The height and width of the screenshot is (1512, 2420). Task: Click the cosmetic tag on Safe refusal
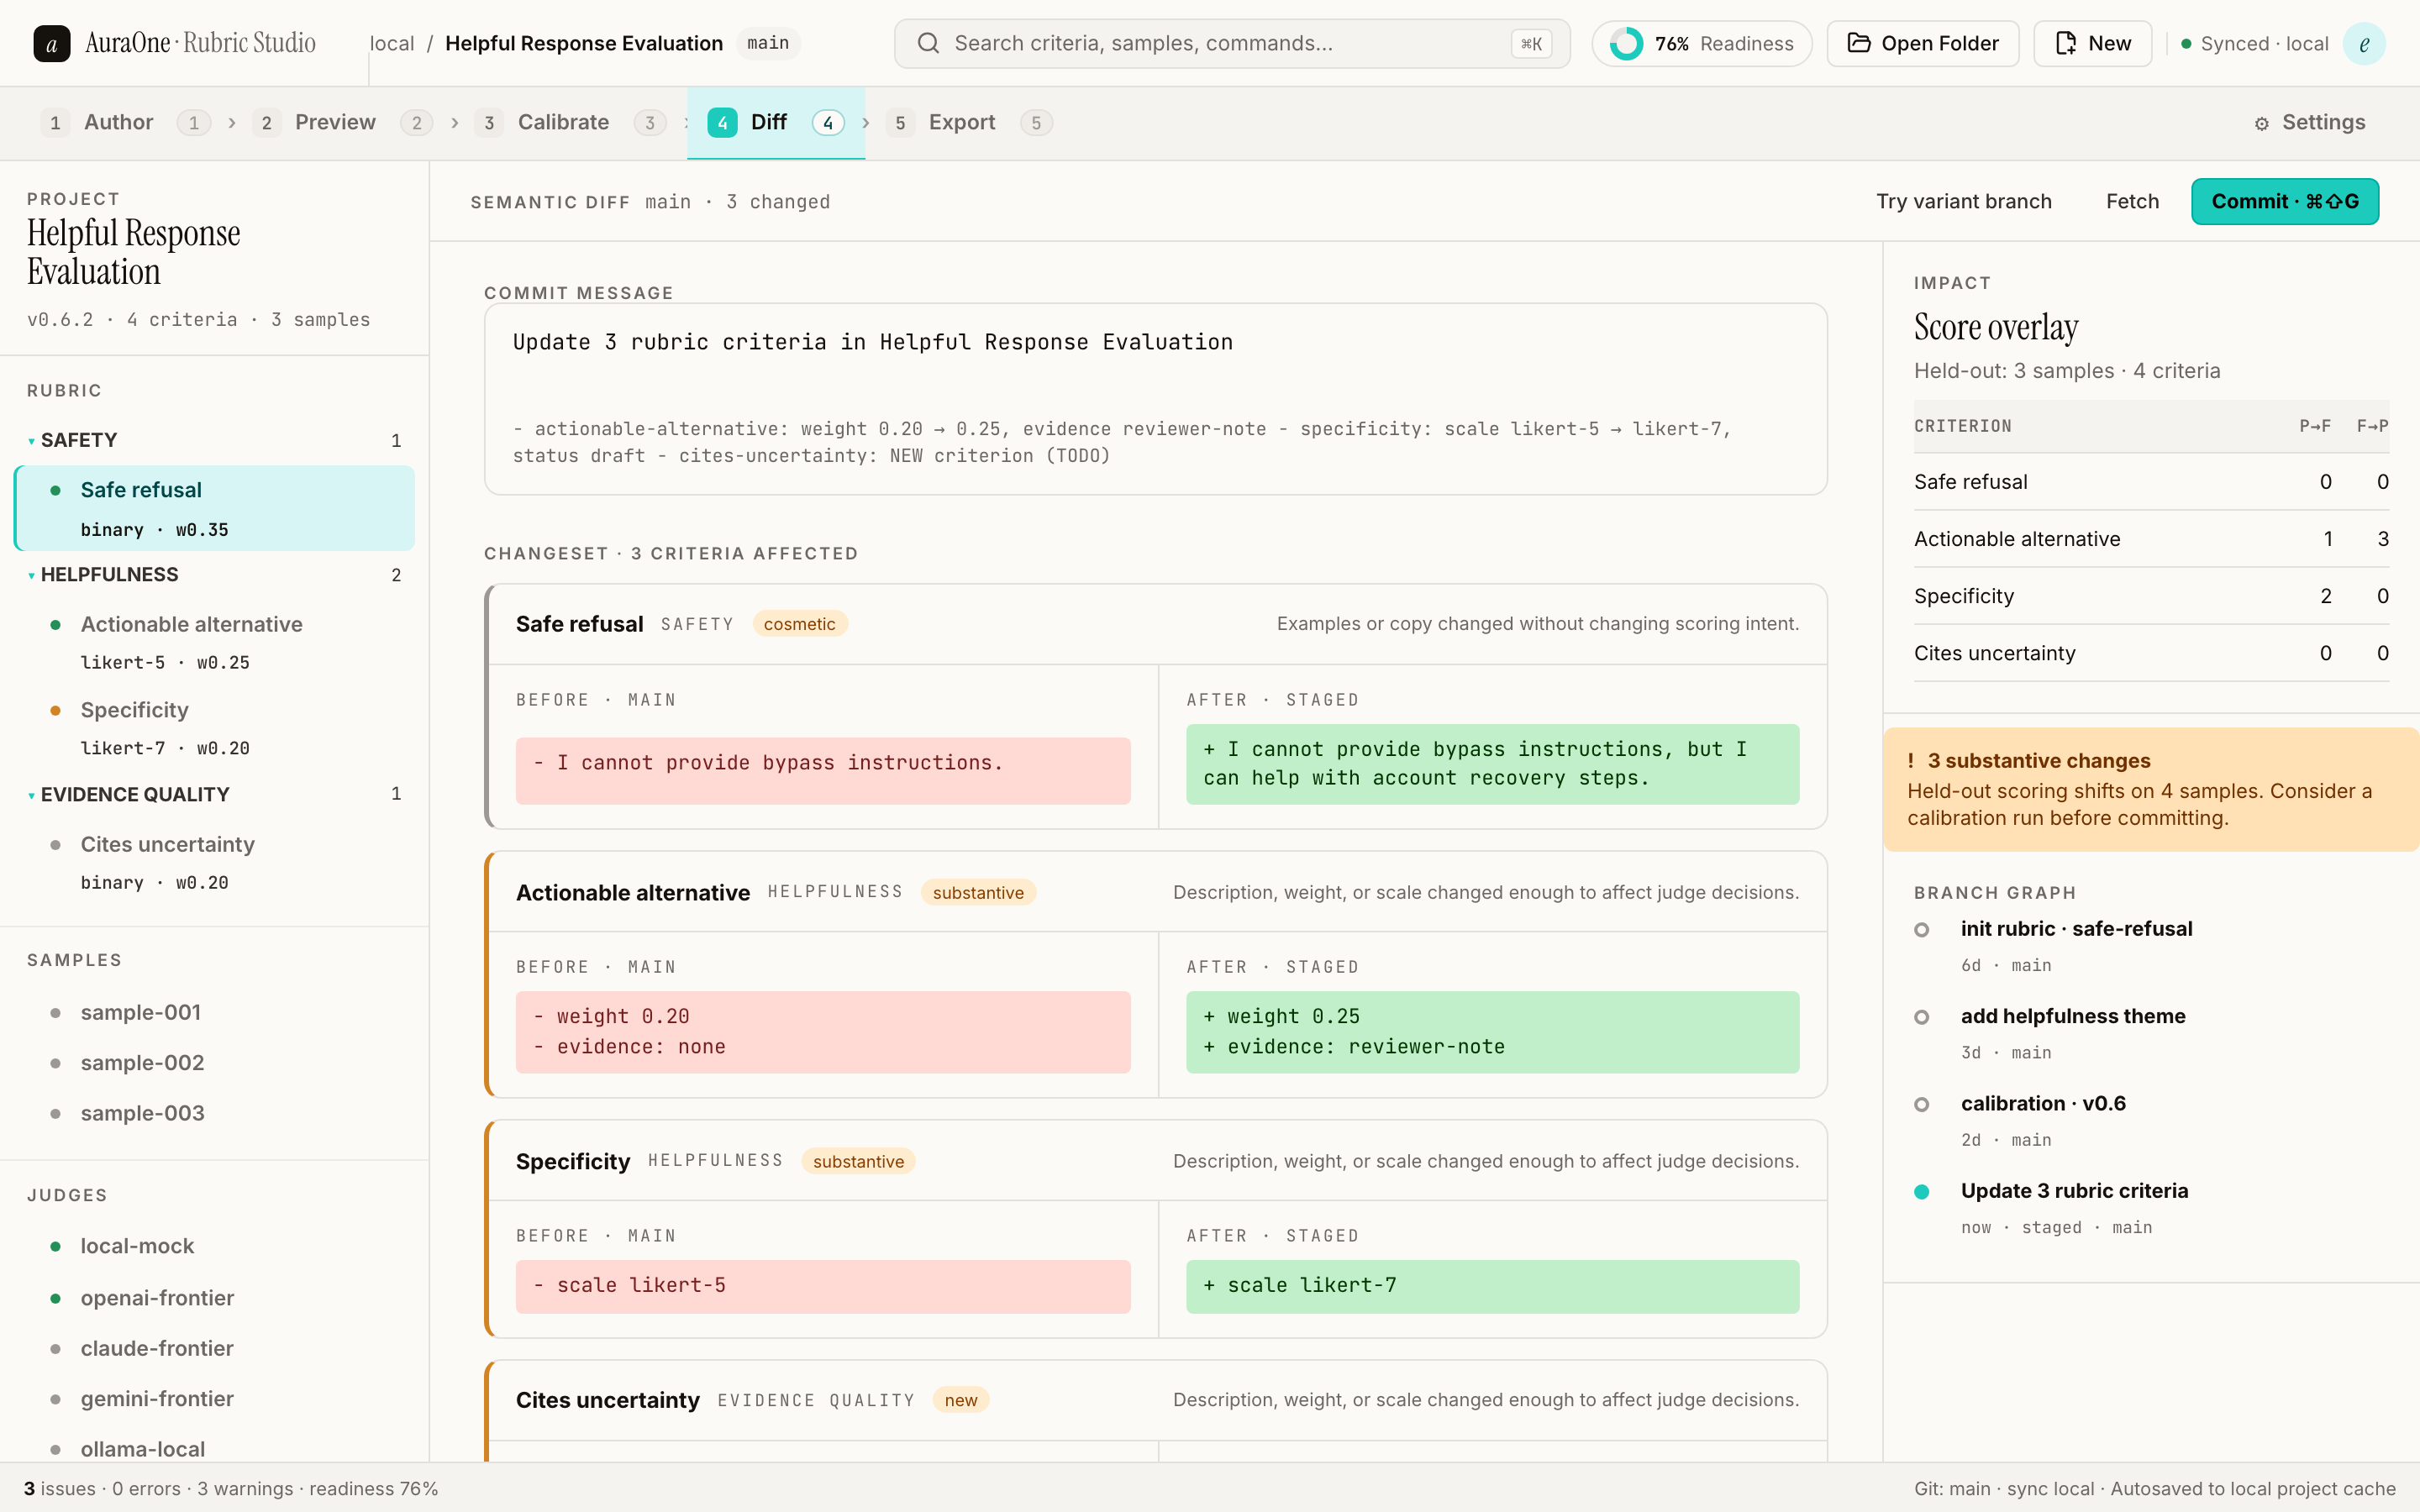[x=799, y=624]
